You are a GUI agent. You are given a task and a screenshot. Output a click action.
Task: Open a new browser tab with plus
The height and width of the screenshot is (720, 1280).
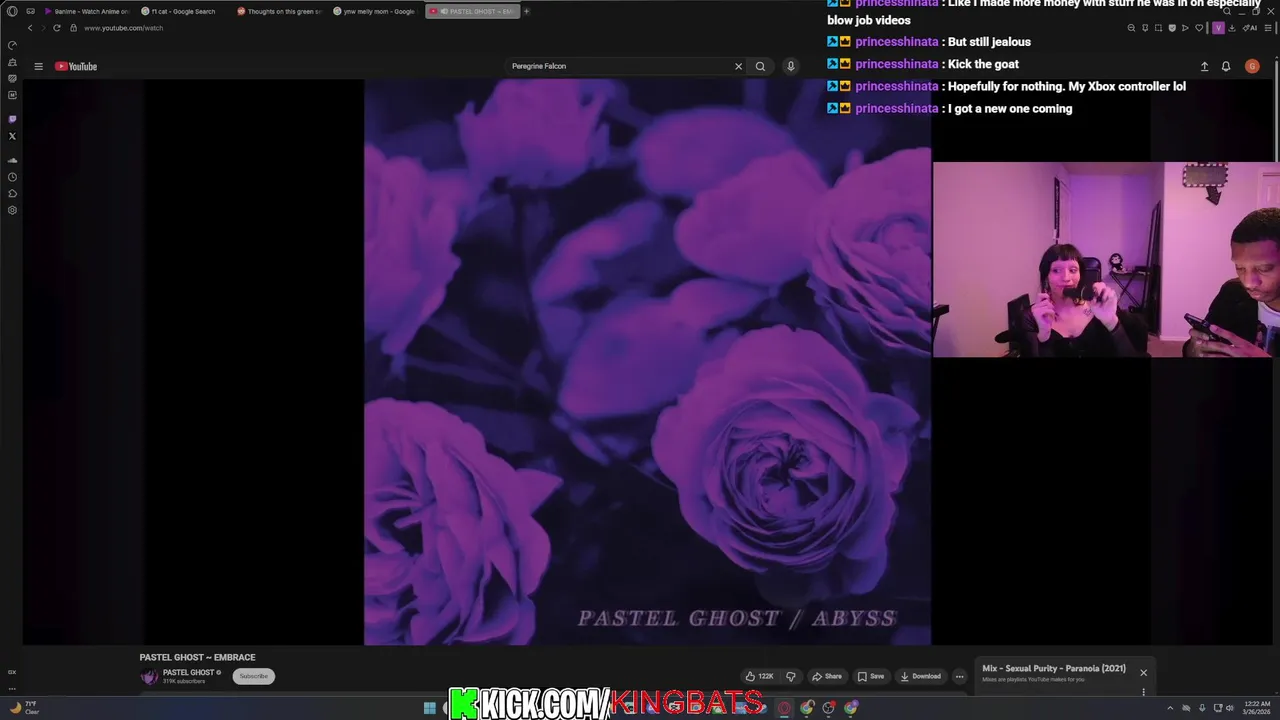[527, 11]
